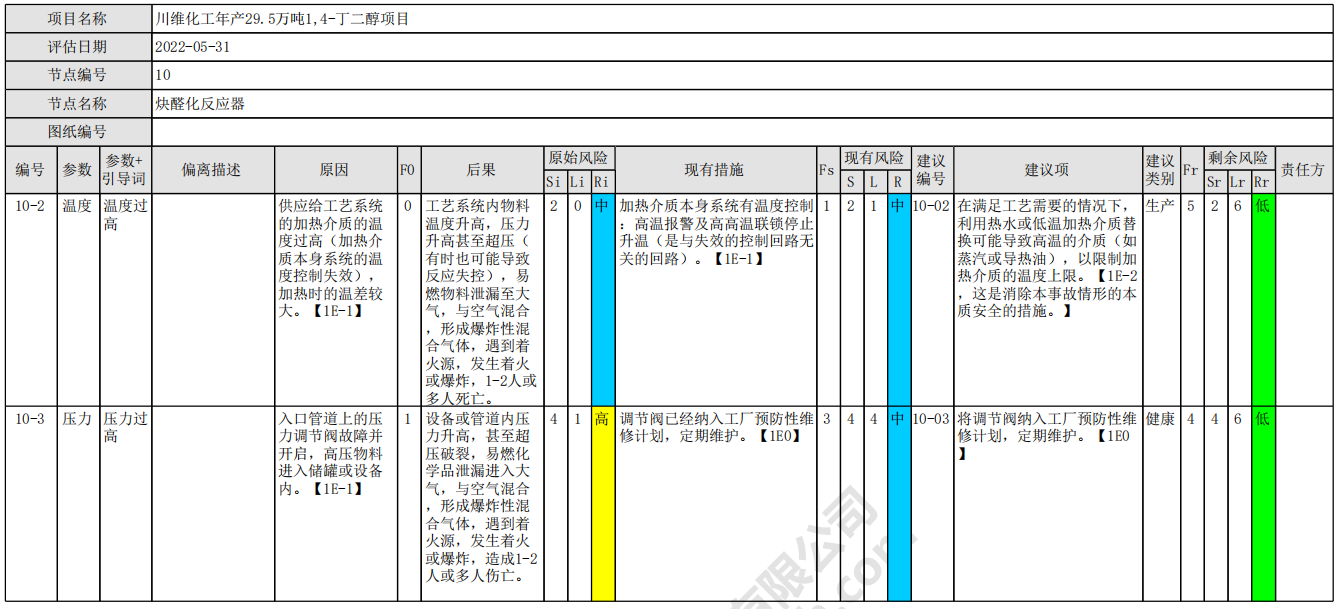The image size is (1340, 609).
Task: Click the 现有风险 group header
Action: pyautogui.click(x=874, y=158)
